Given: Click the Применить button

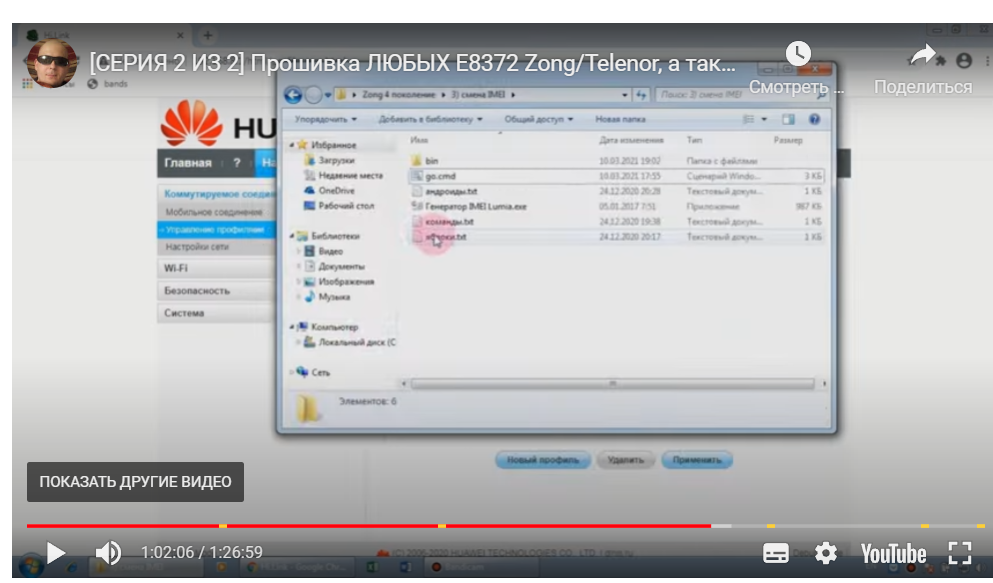Looking at the screenshot, I should pyautogui.click(x=697, y=460).
